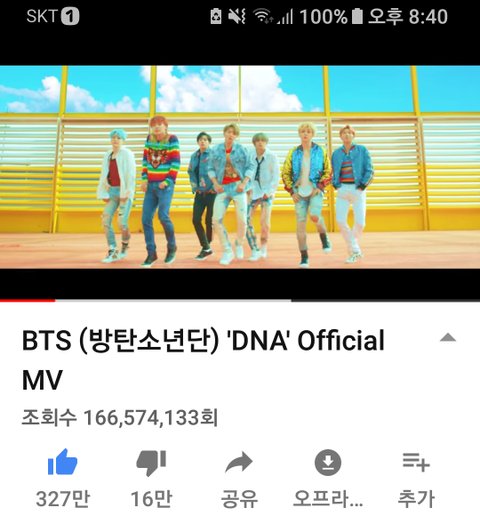Collapse the video description with the arrow
Image resolution: width=480 pixels, height=516 pixels.
click(x=448, y=338)
